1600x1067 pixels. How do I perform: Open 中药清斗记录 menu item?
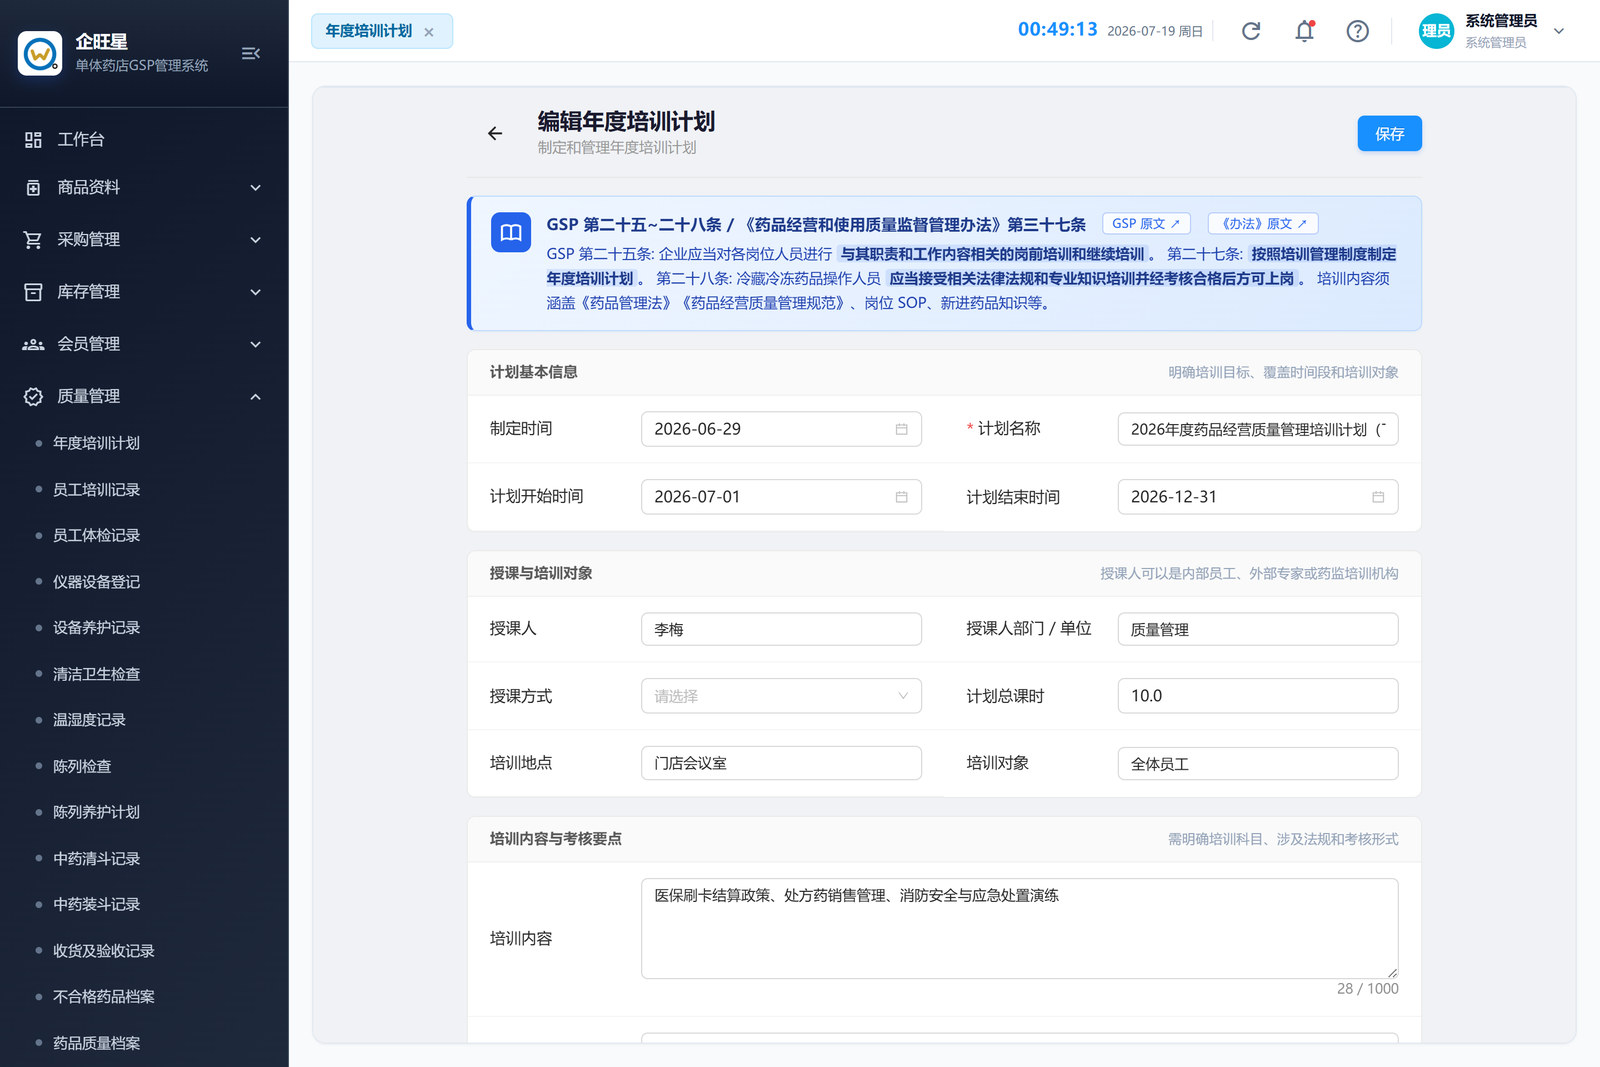click(96, 858)
